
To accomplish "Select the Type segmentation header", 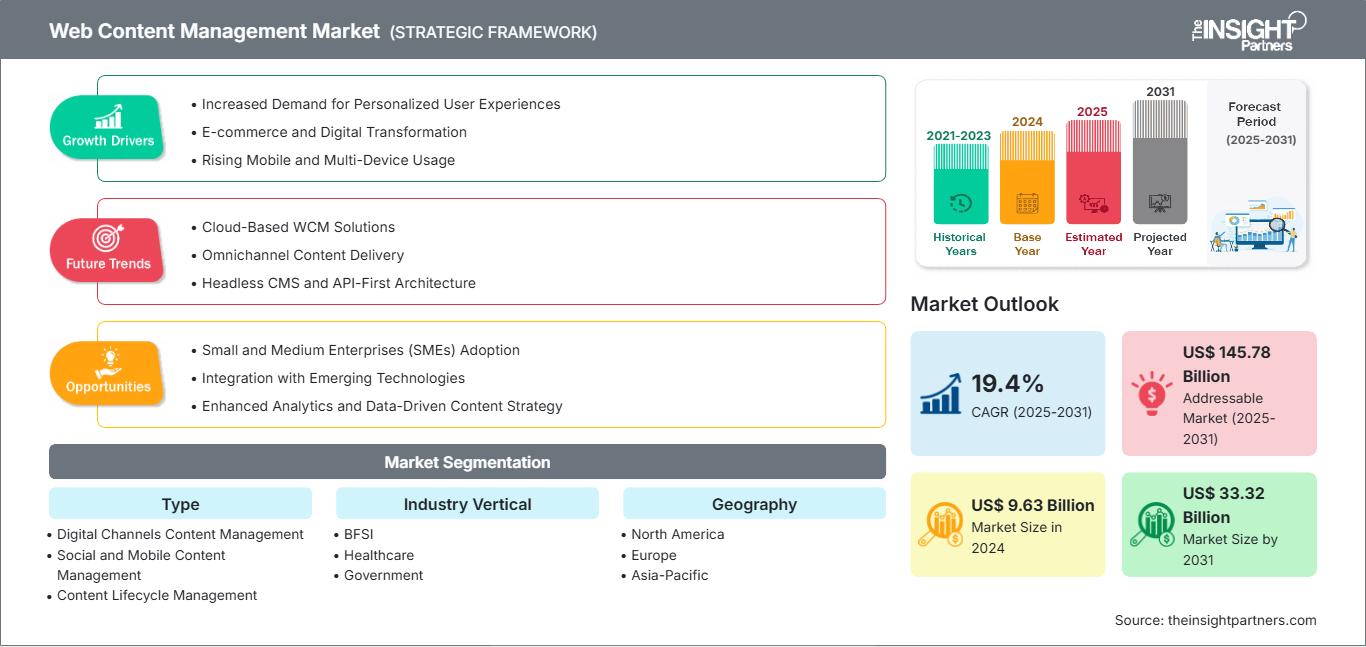I will pyautogui.click(x=180, y=504).
